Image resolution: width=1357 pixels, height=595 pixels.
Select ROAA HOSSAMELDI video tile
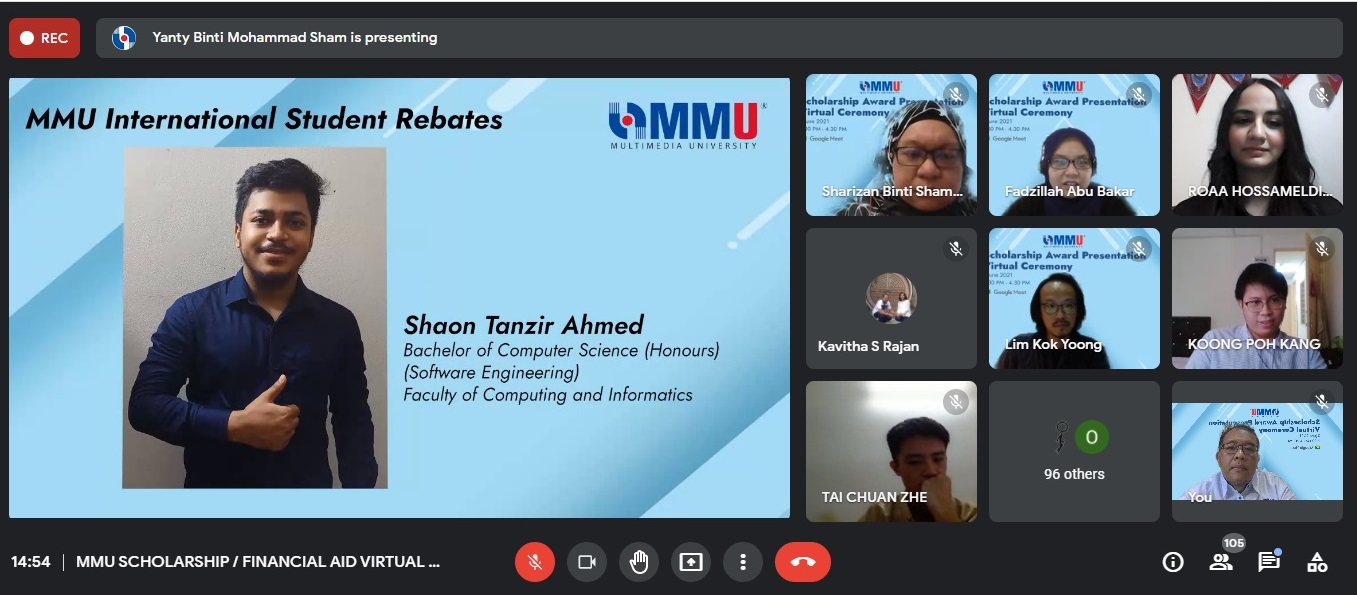(1257, 145)
